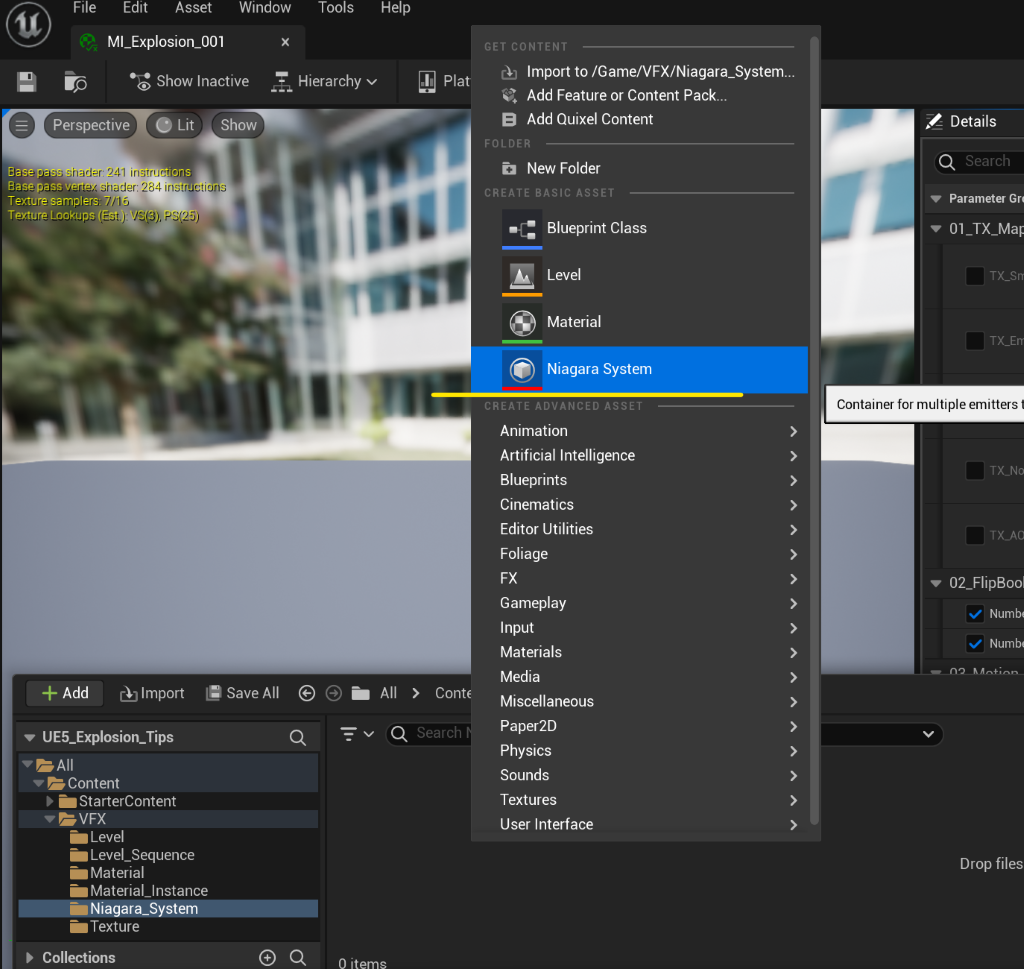Enable the TX_Sm parameter checkbox
Viewport: 1024px width, 969px height.
[x=975, y=276]
